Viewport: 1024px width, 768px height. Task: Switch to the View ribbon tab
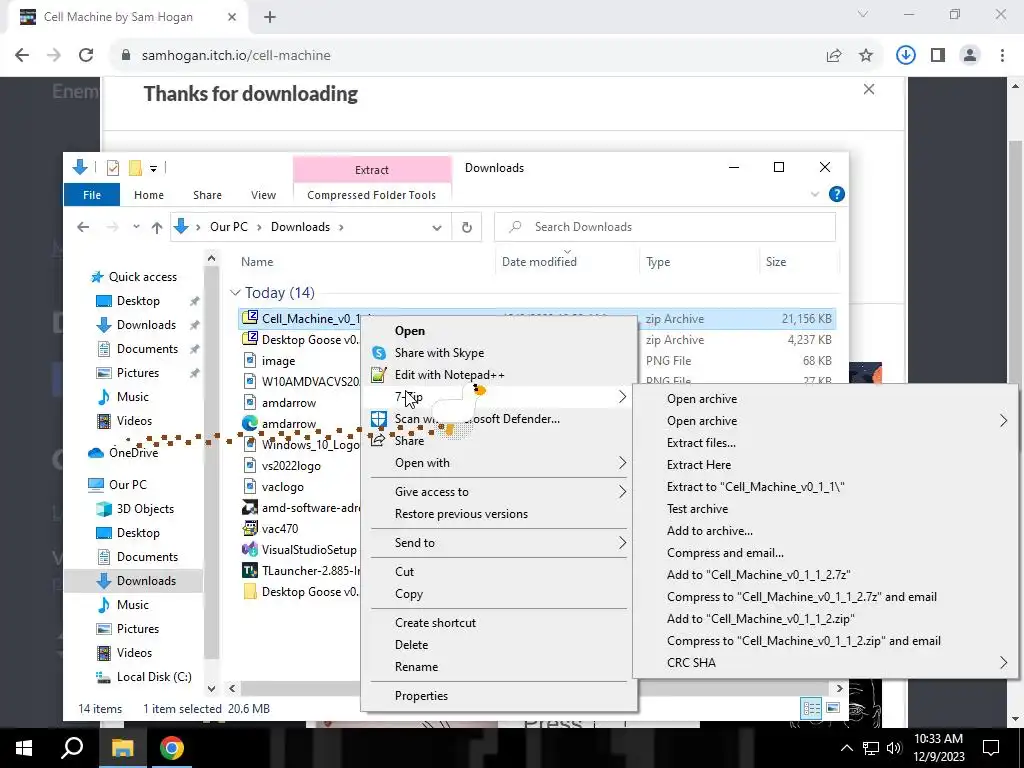pyautogui.click(x=263, y=195)
